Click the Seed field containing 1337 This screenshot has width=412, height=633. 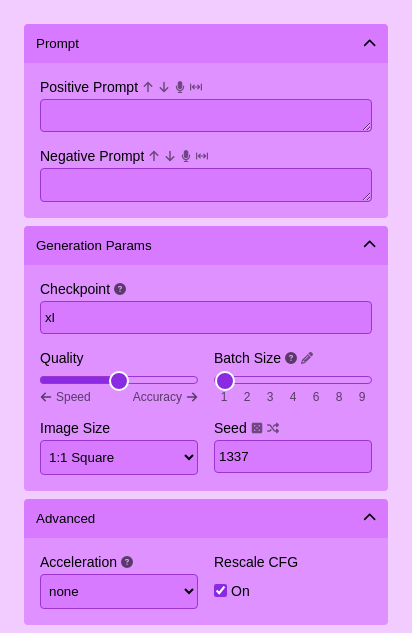pos(293,457)
